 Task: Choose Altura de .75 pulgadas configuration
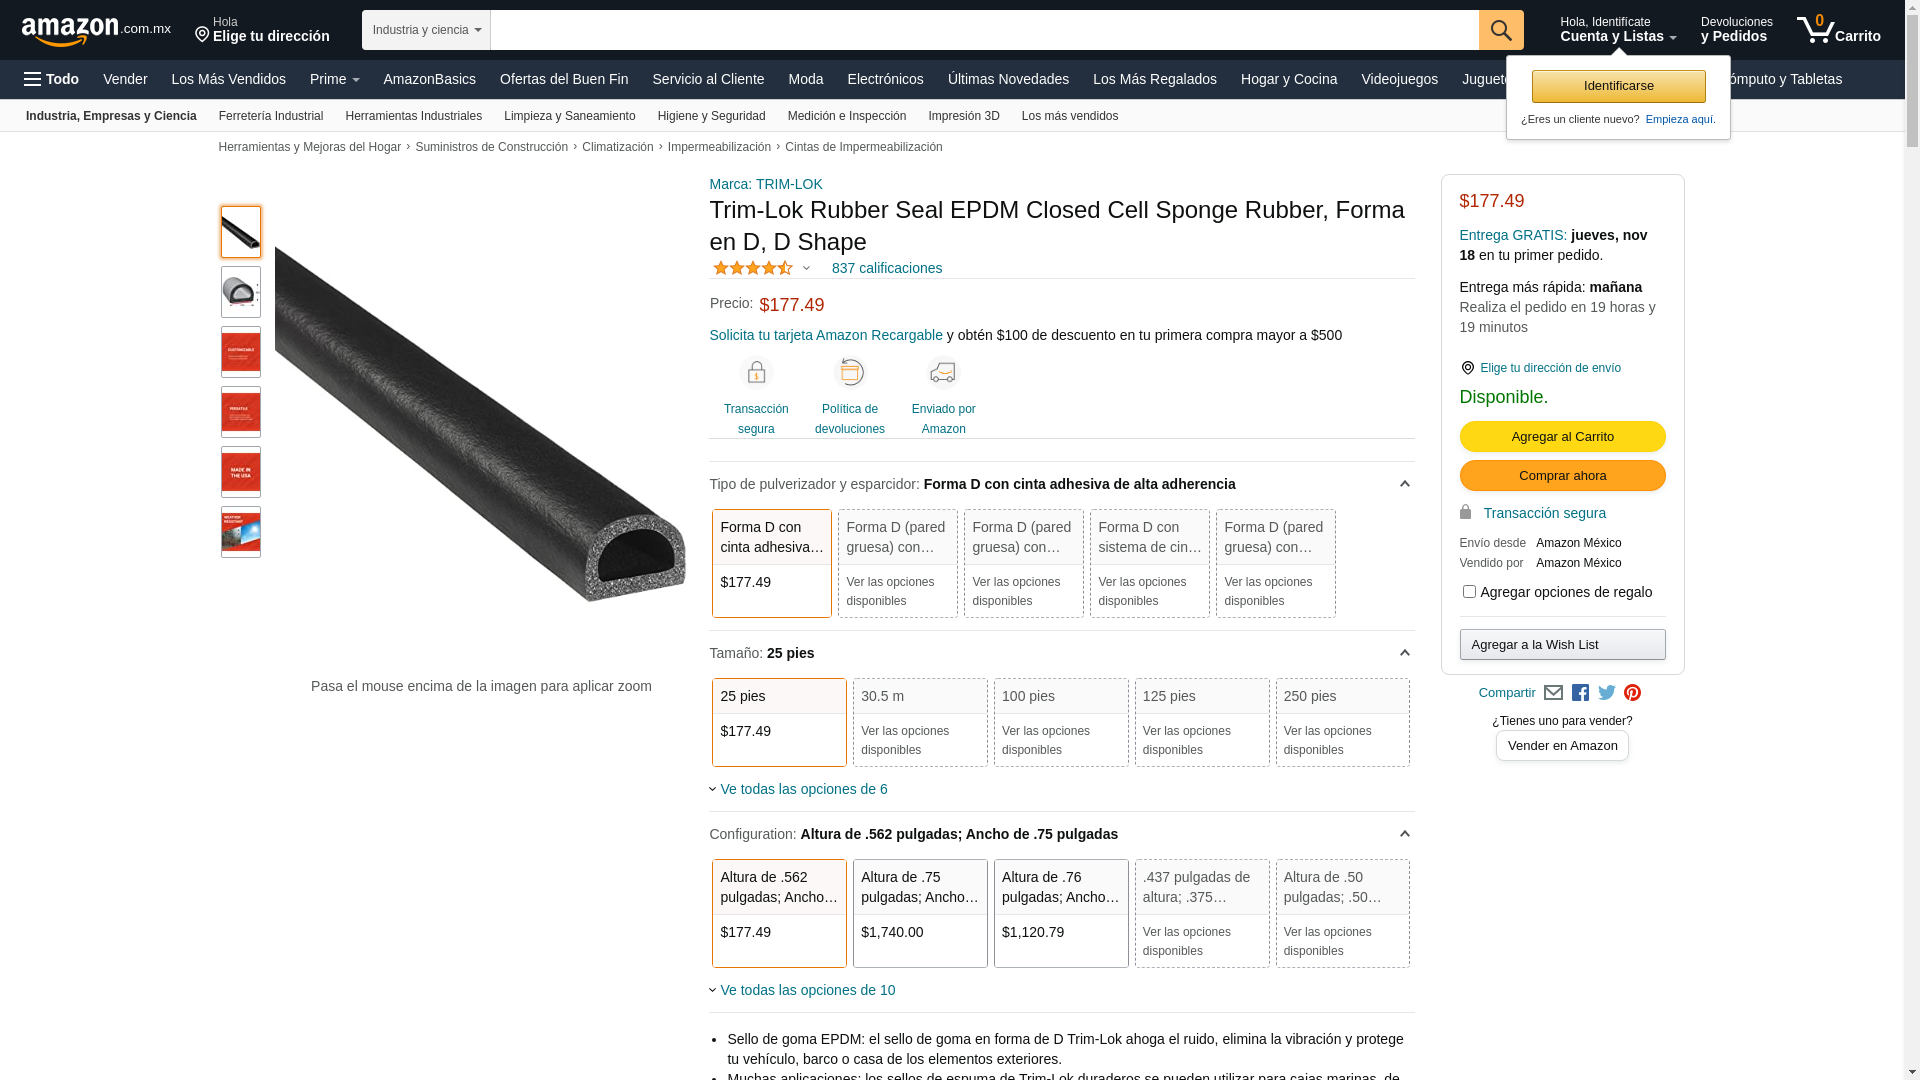[919, 912]
